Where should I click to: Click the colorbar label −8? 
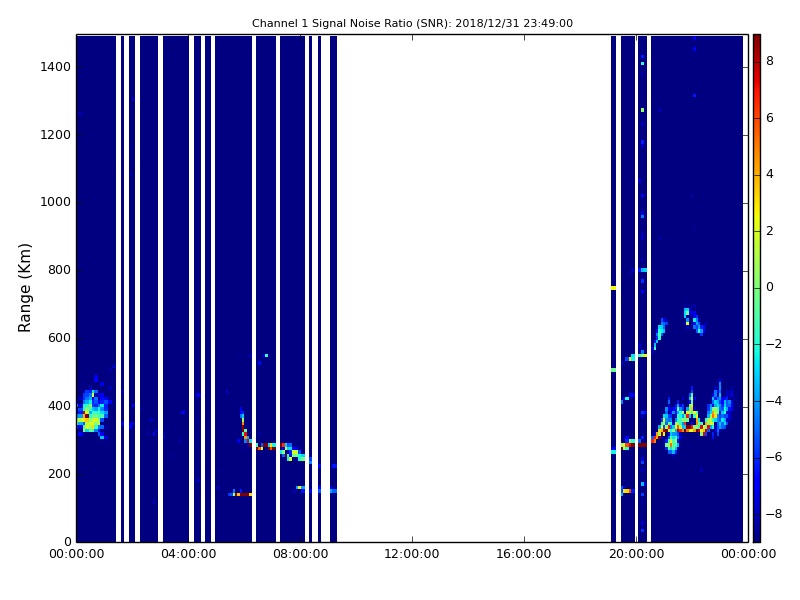click(x=774, y=514)
